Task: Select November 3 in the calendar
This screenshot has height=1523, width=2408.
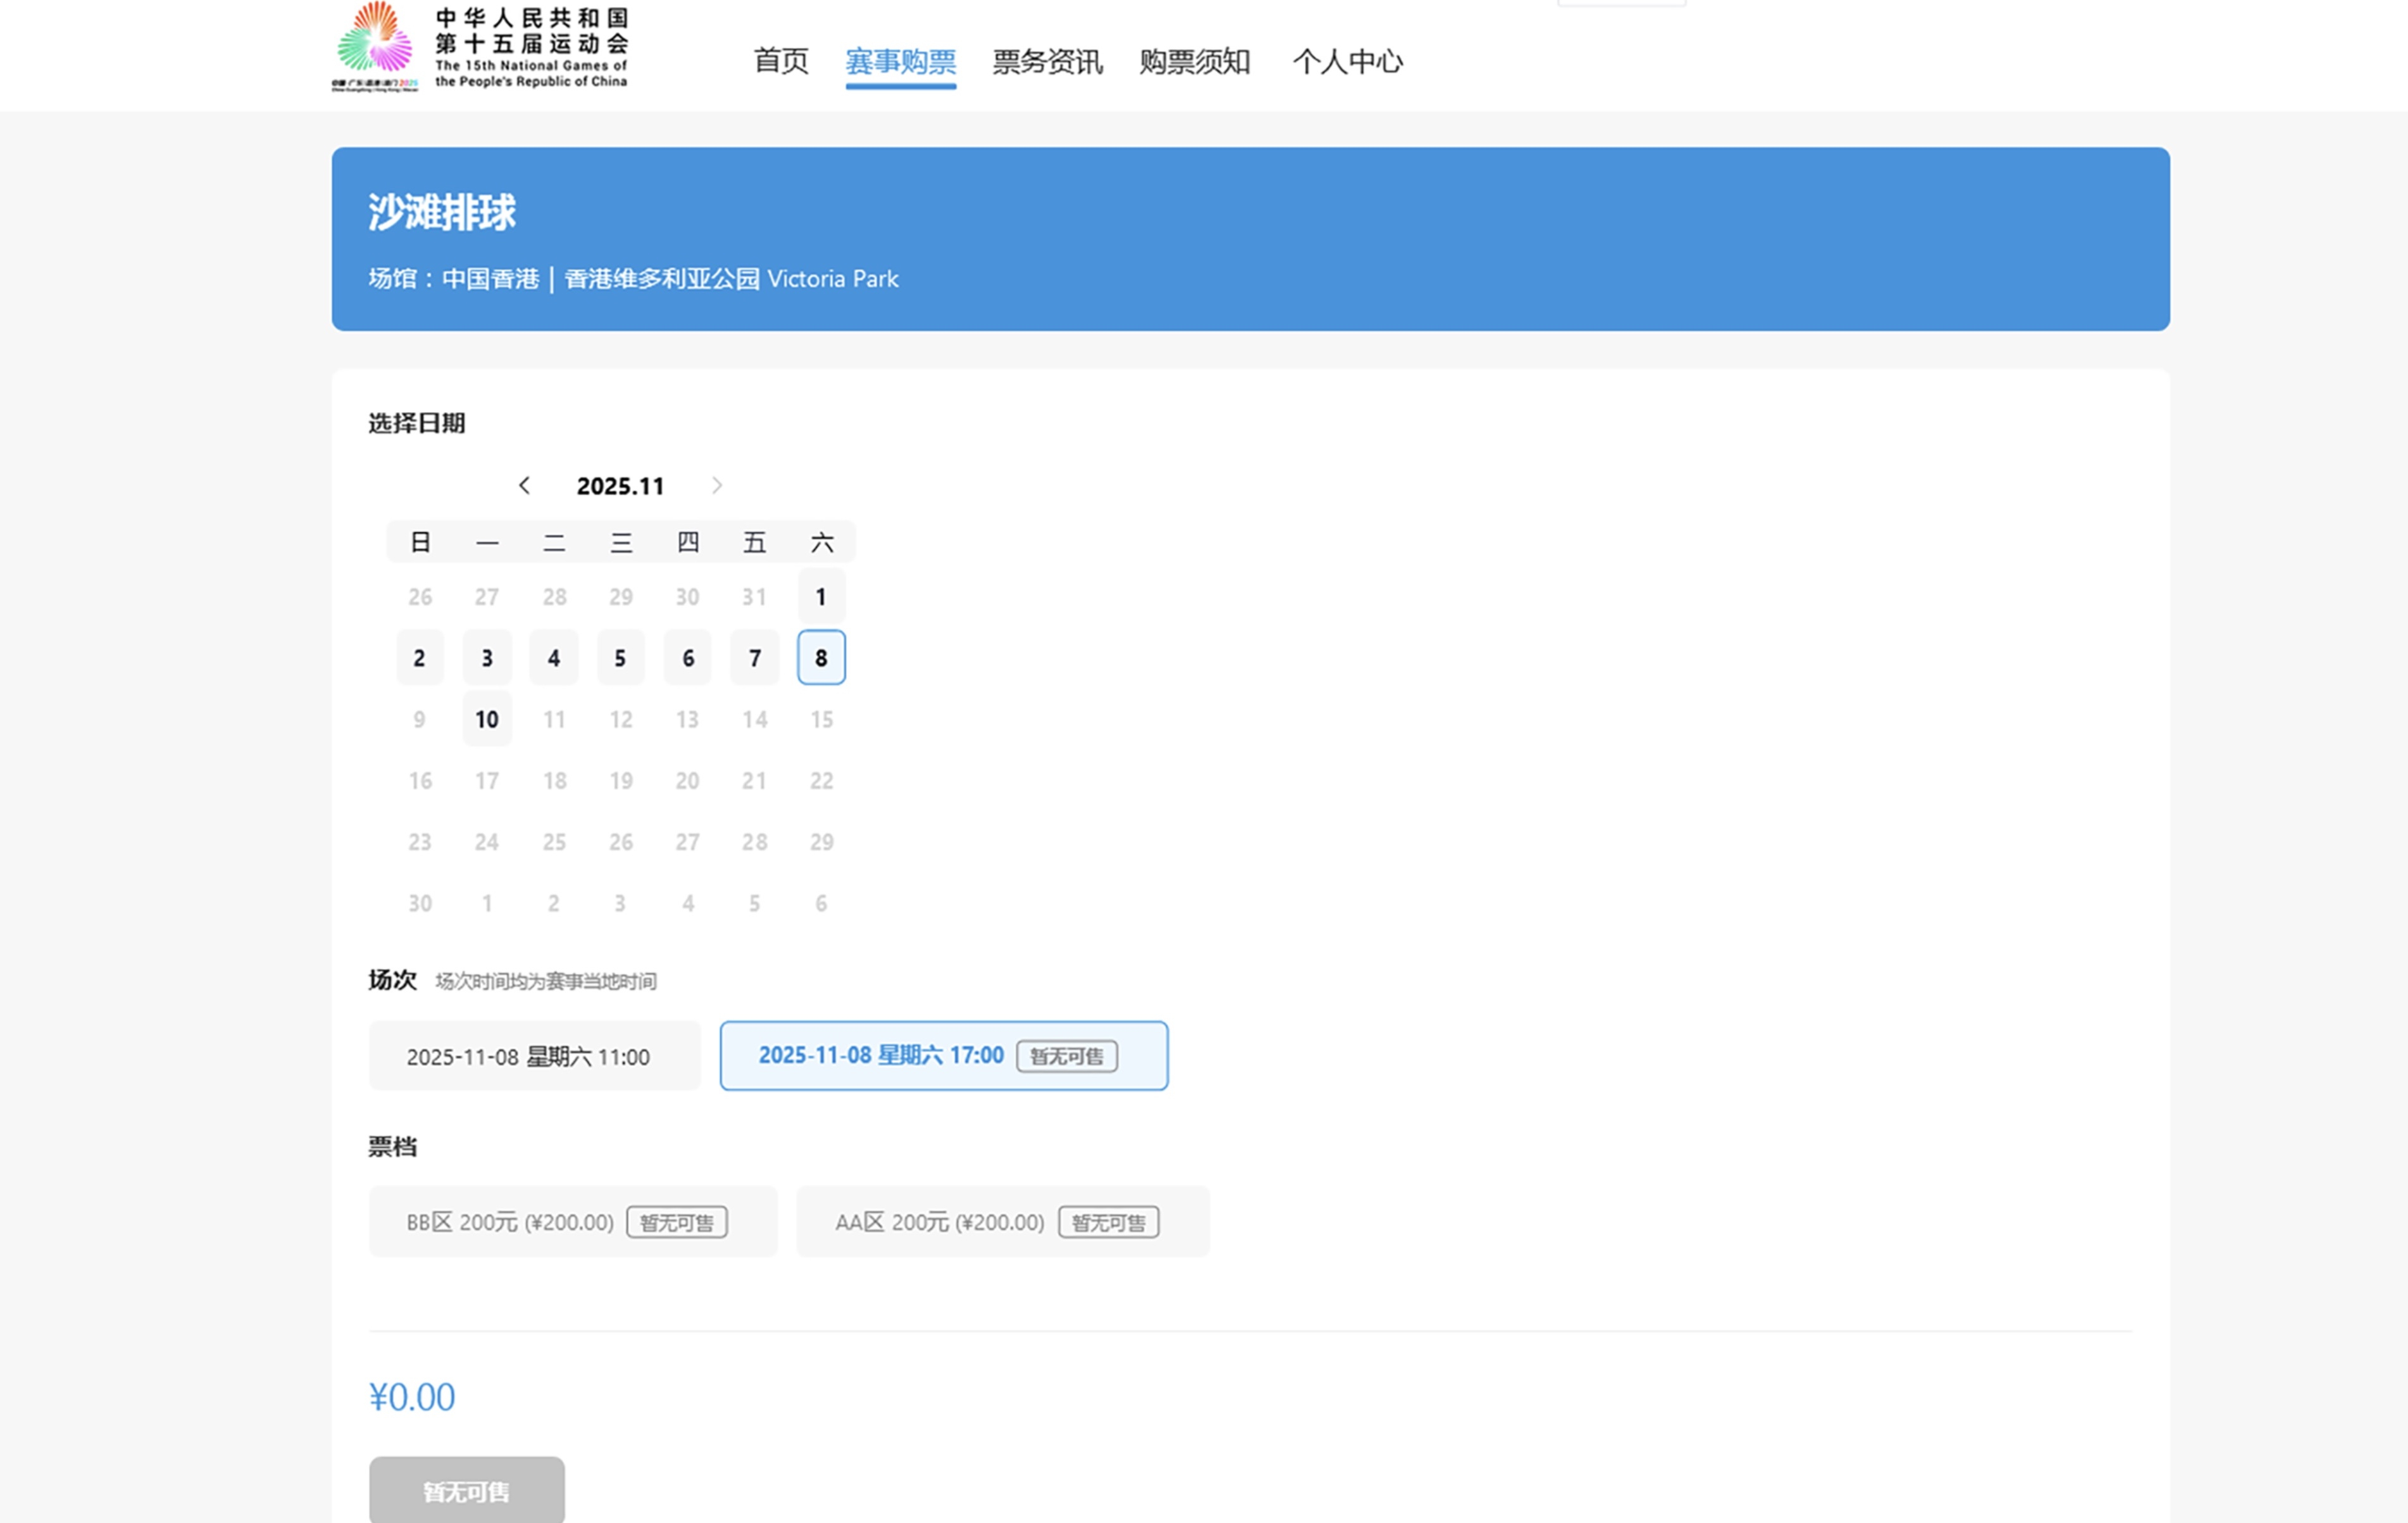Action: [x=487, y=658]
